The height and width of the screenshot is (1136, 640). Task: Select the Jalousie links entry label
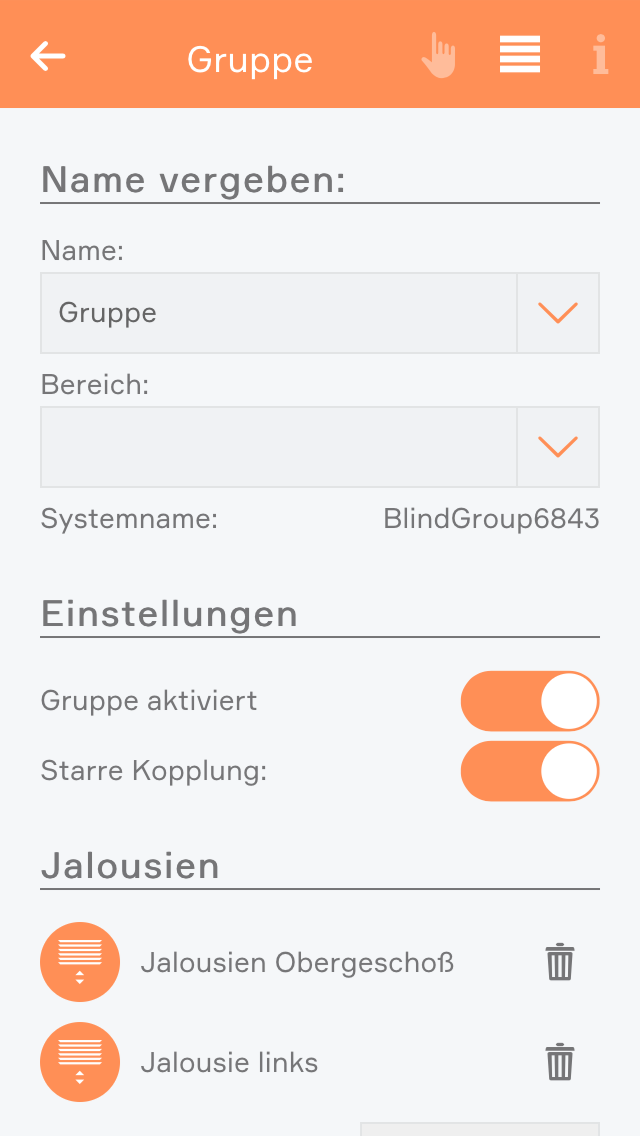[x=229, y=1062]
